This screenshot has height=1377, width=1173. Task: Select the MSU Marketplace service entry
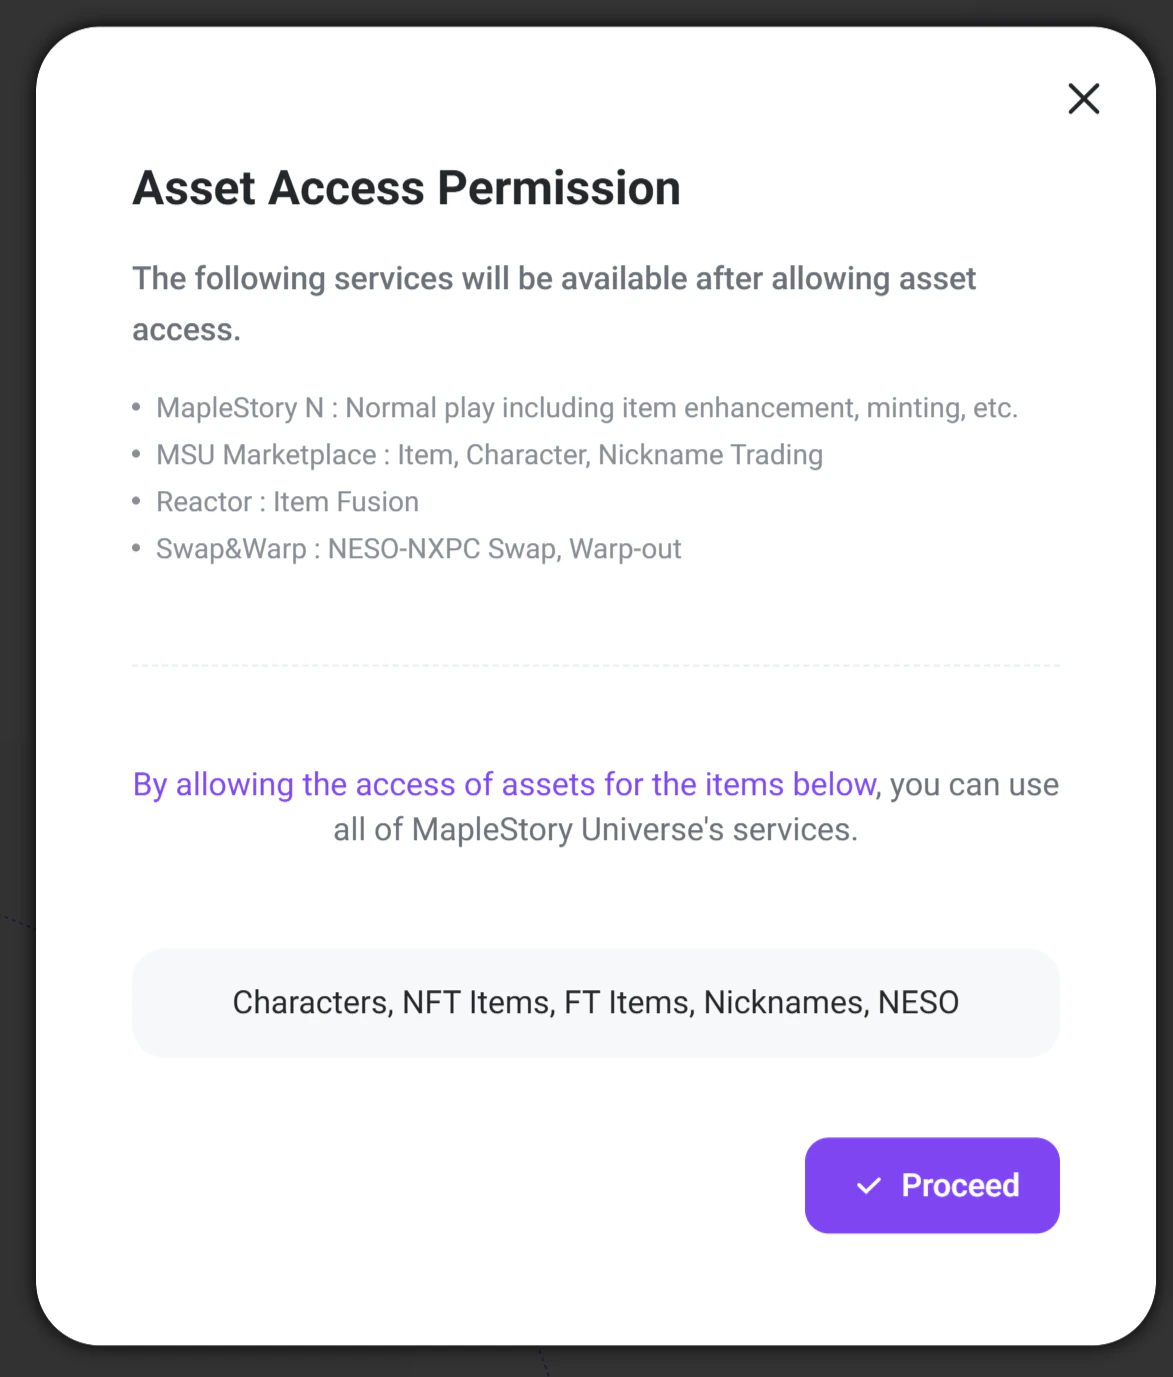pos(489,455)
